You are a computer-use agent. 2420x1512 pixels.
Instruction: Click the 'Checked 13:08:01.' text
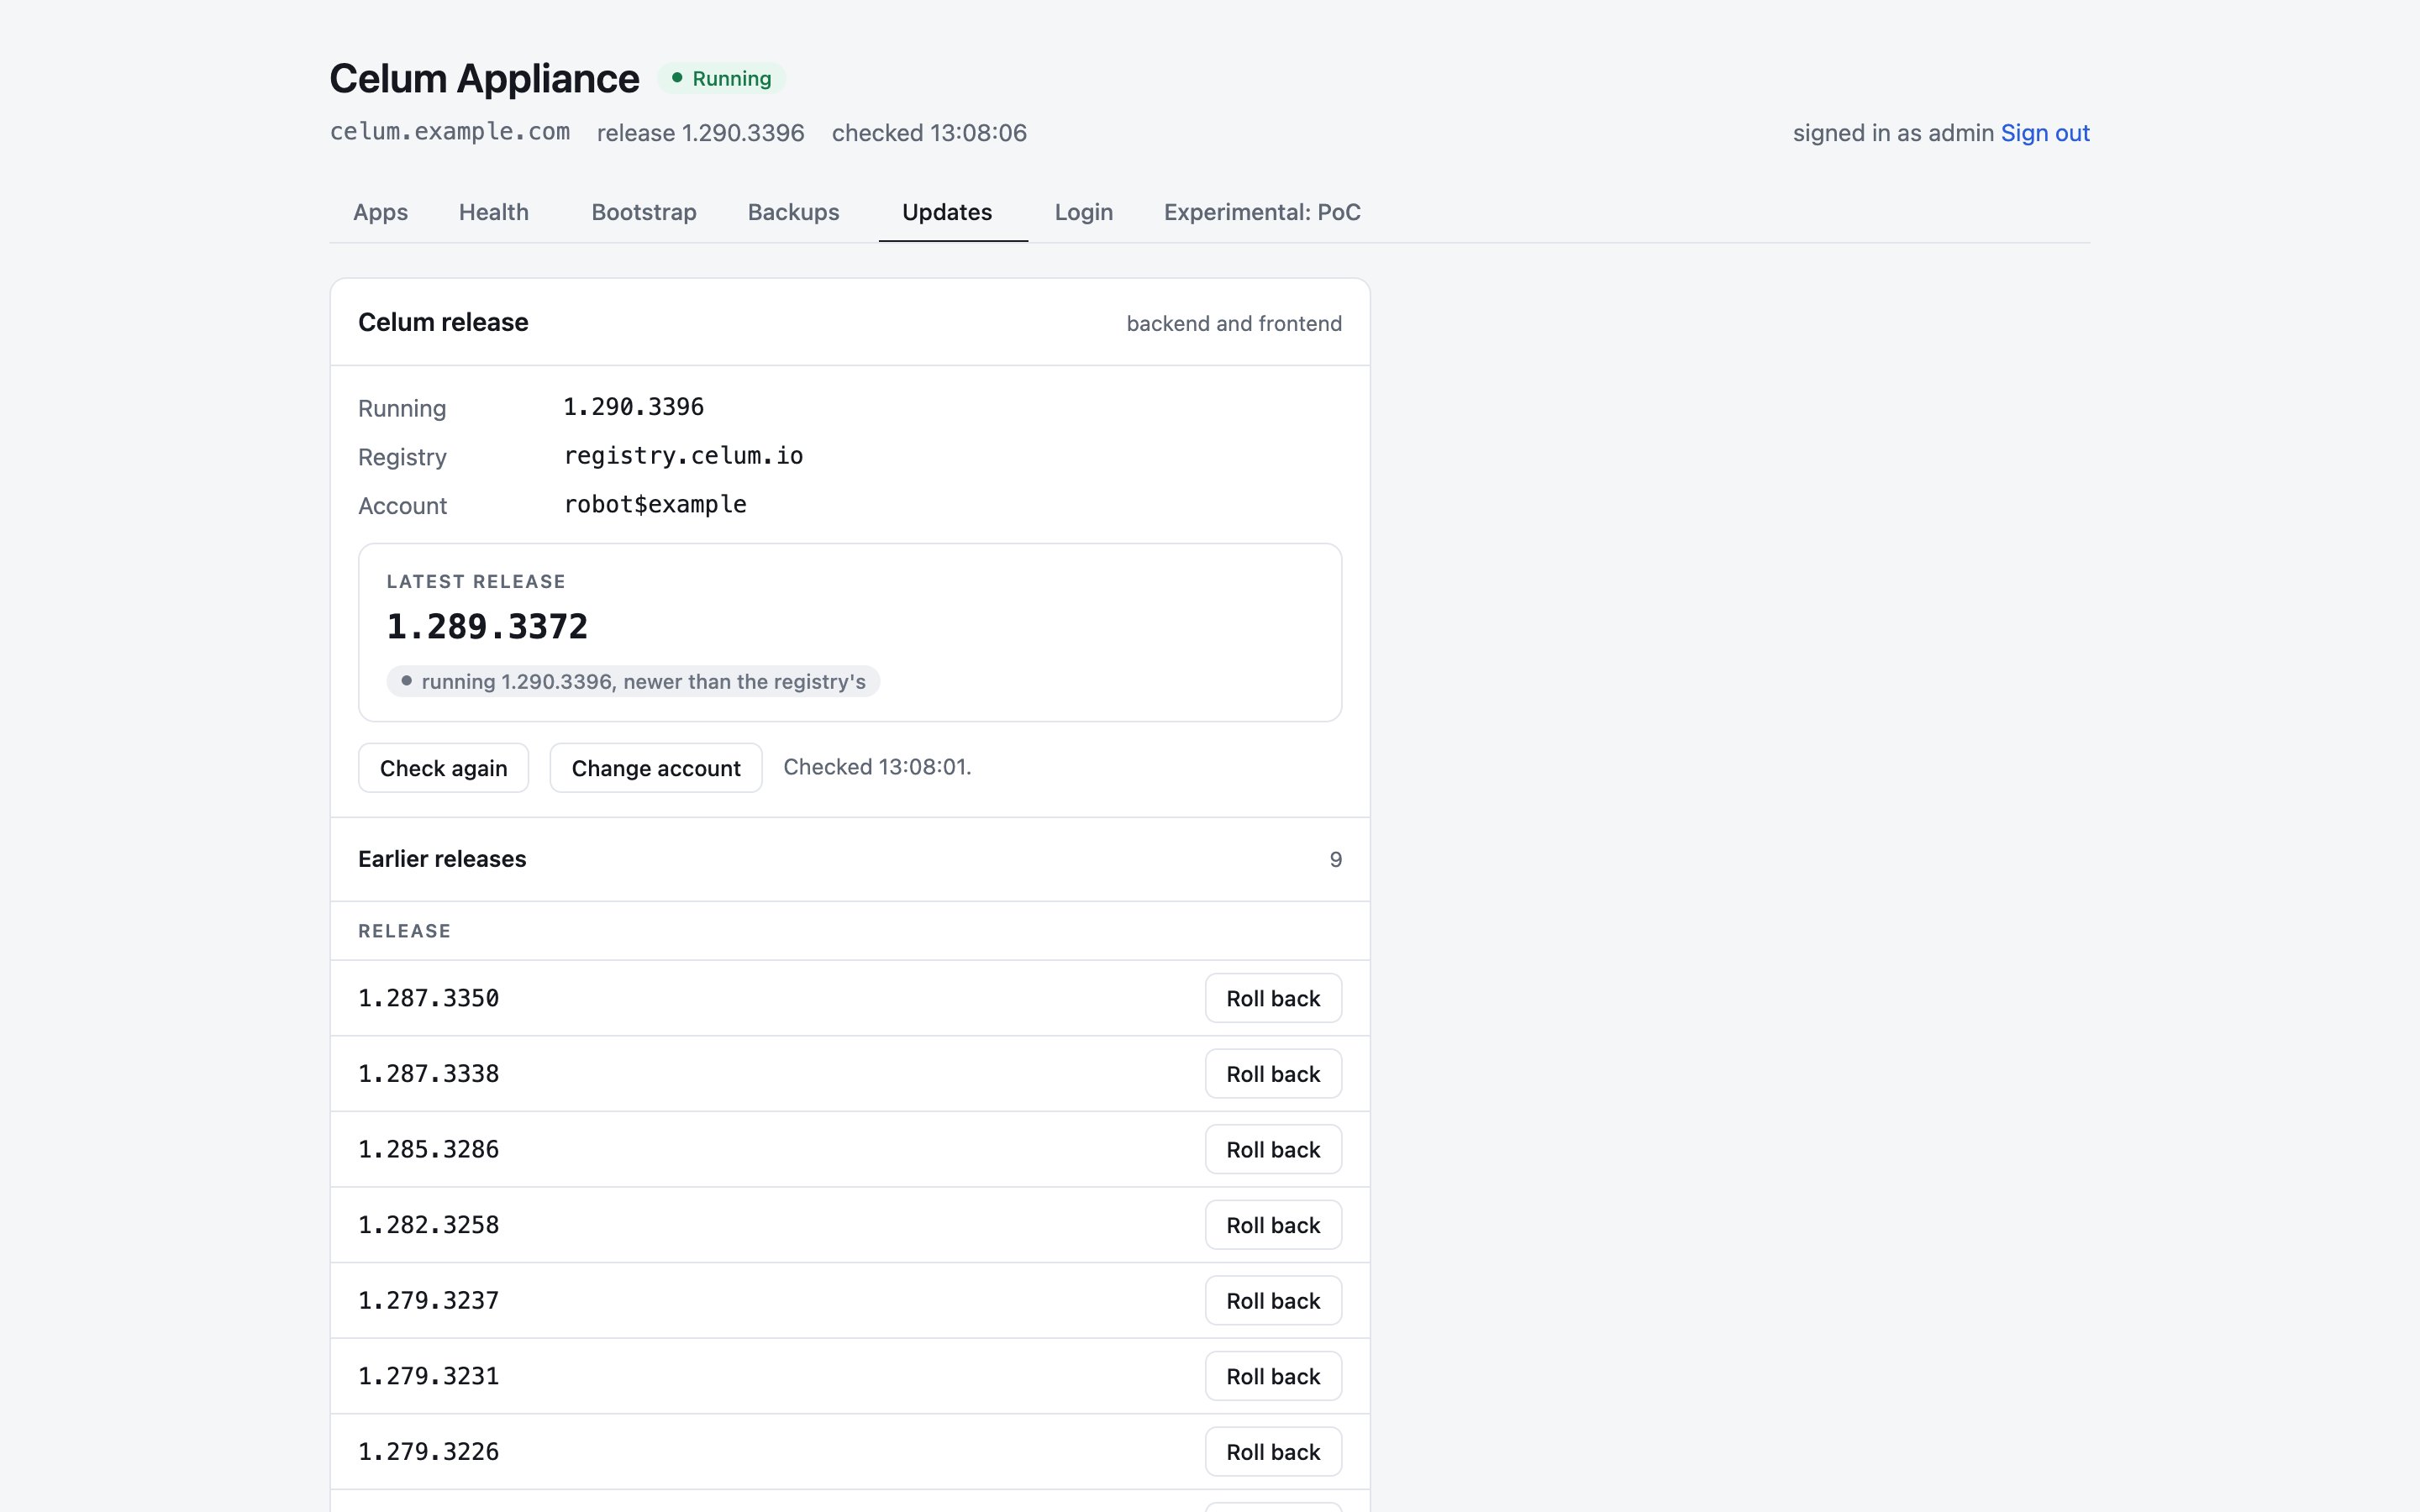877,767
